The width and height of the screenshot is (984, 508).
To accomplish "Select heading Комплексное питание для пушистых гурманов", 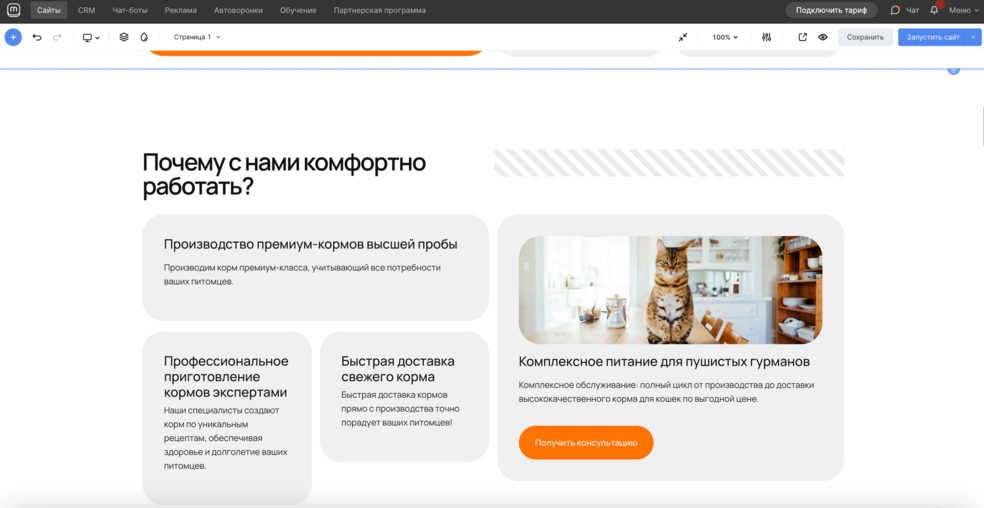I will point(665,362).
